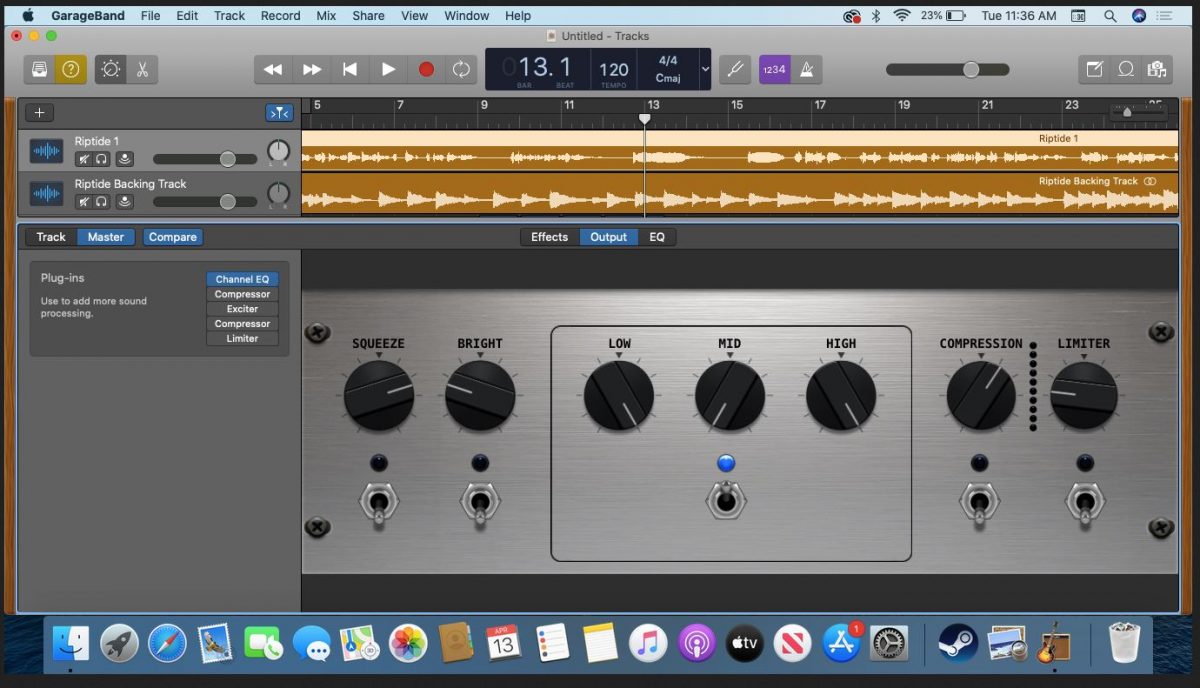Open the Mix menu

tap(324, 15)
